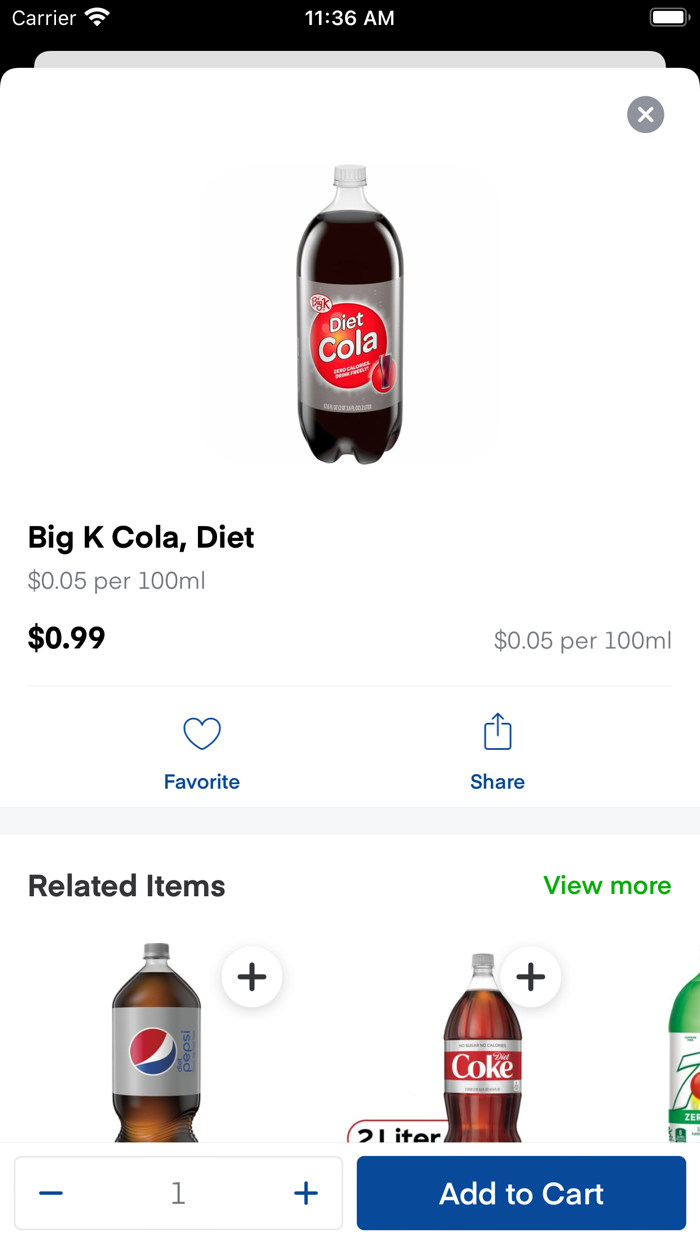Tap the Related Items section heading

[126, 886]
